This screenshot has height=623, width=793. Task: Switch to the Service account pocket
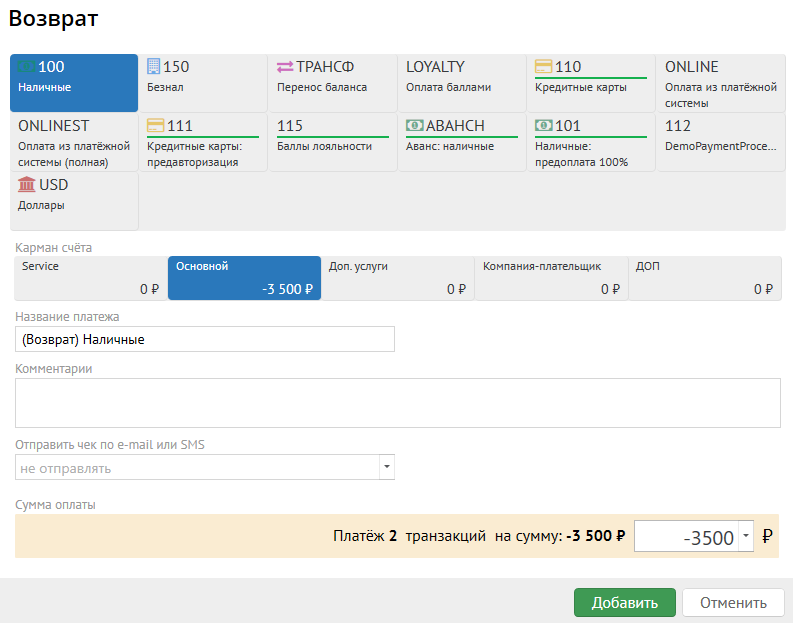pyautogui.click(x=90, y=278)
